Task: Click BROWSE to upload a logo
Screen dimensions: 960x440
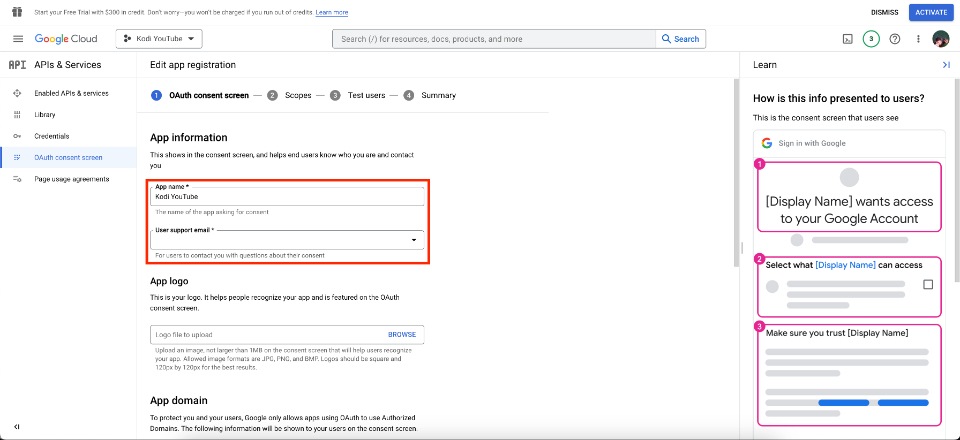Action: pyautogui.click(x=402, y=335)
